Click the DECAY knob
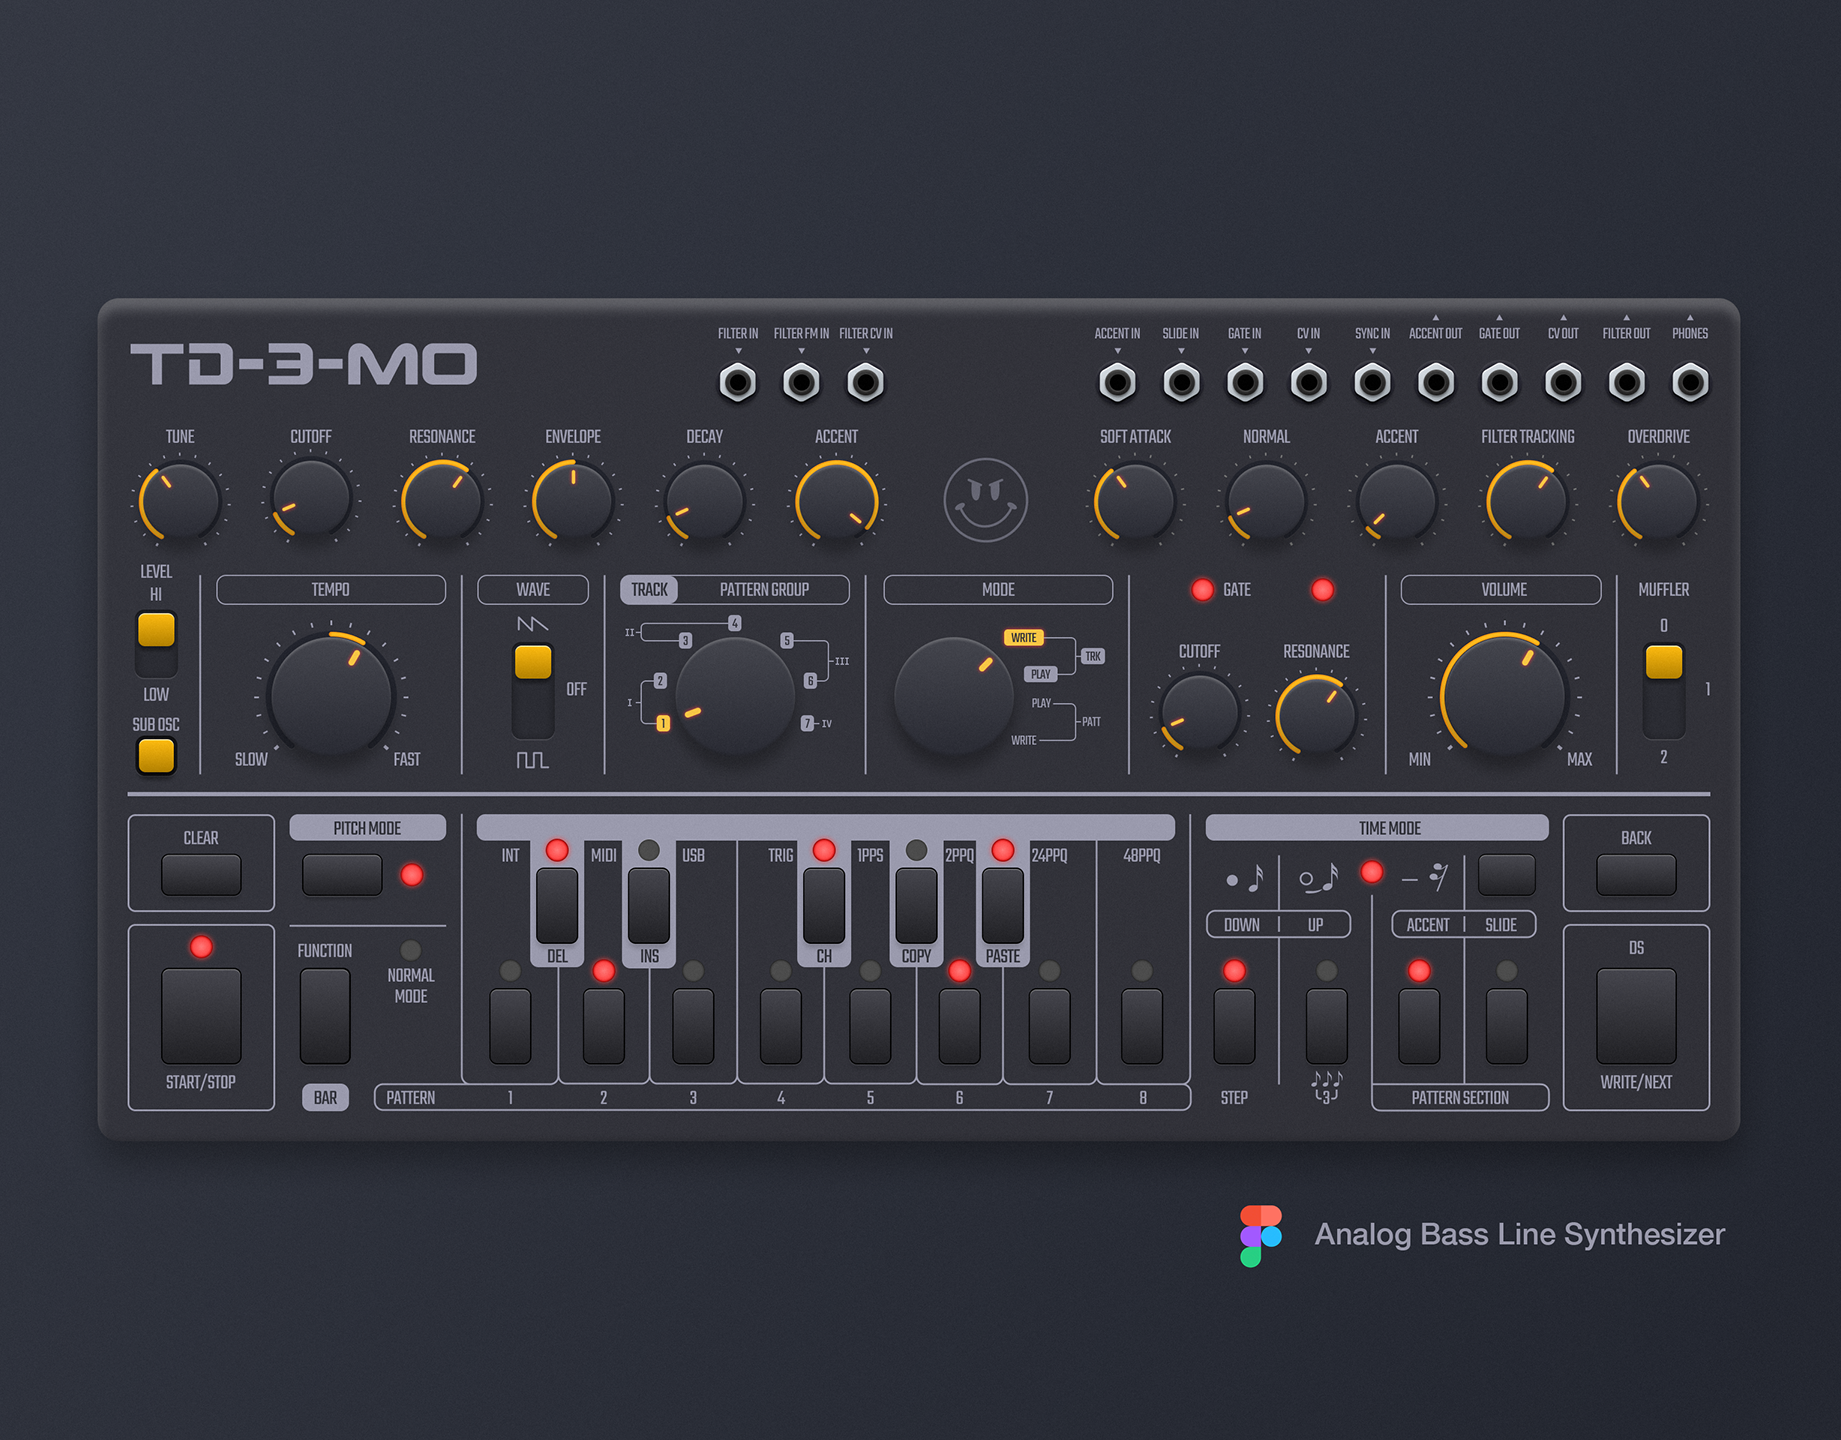 (704, 502)
